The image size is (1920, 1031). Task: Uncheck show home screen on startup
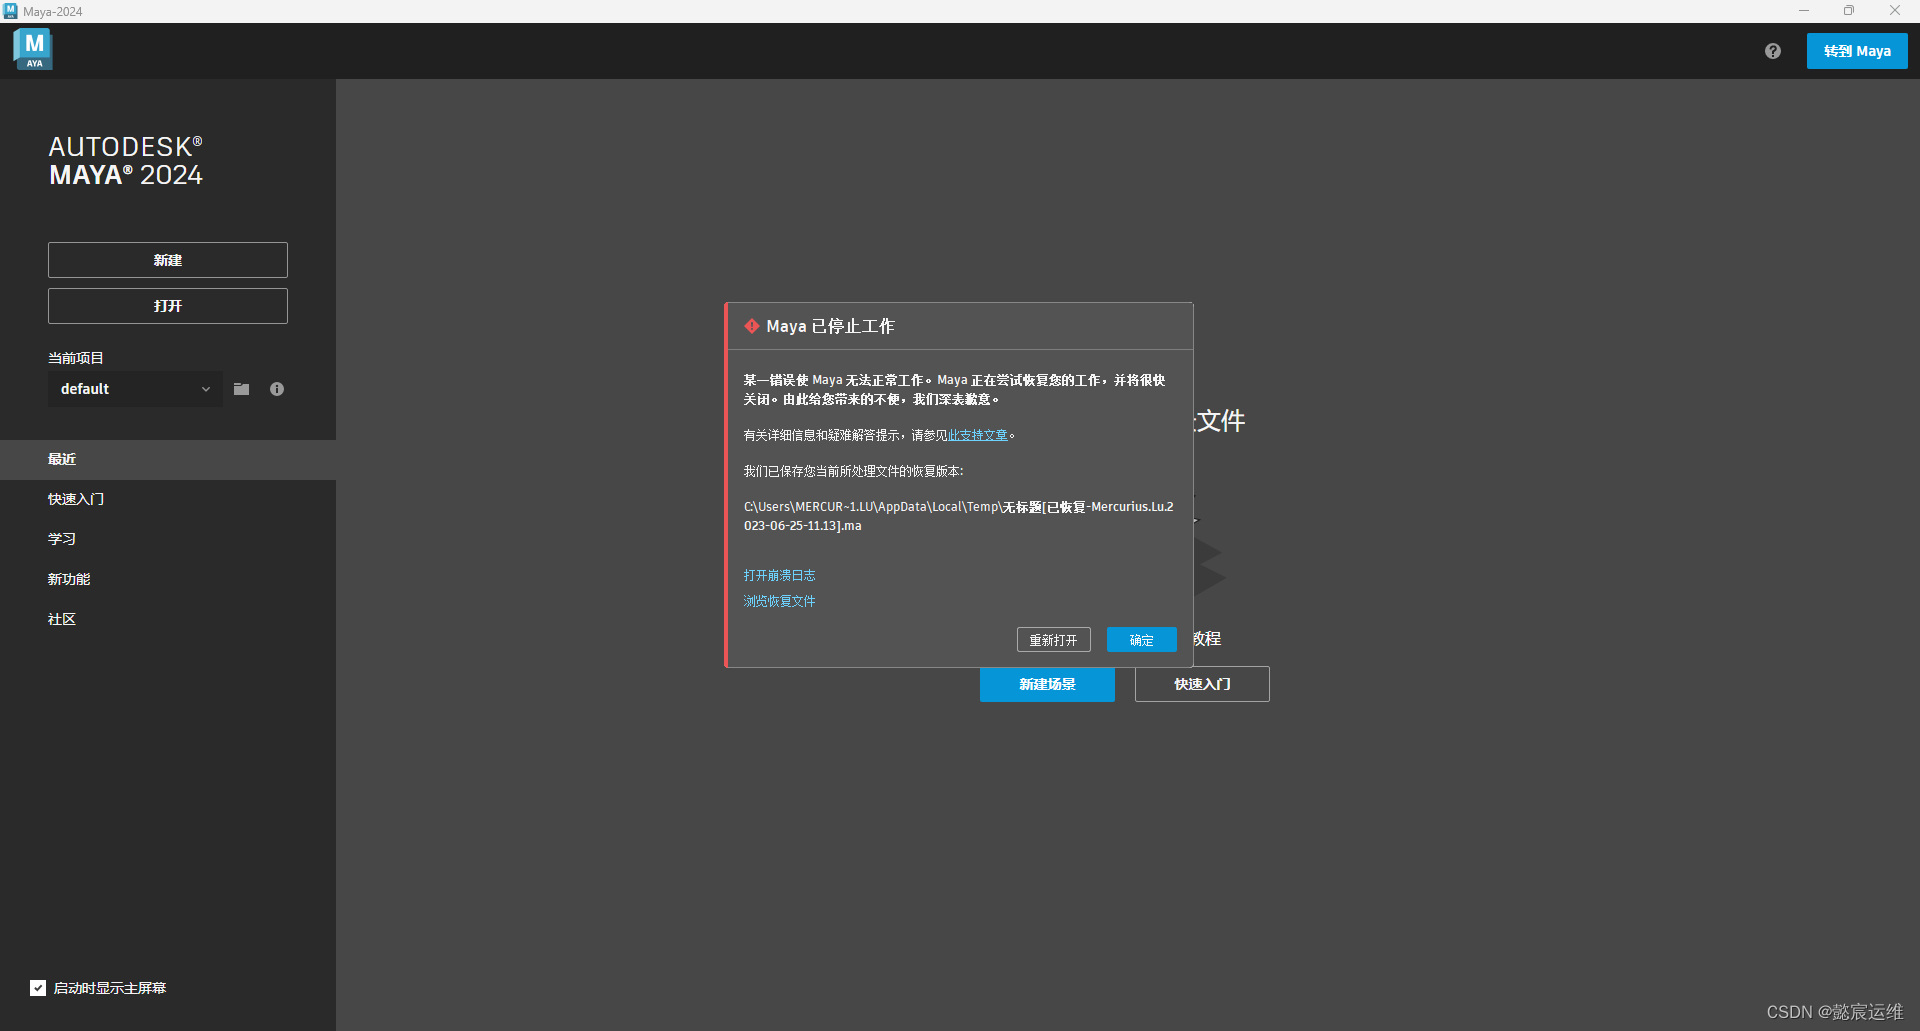(38, 988)
